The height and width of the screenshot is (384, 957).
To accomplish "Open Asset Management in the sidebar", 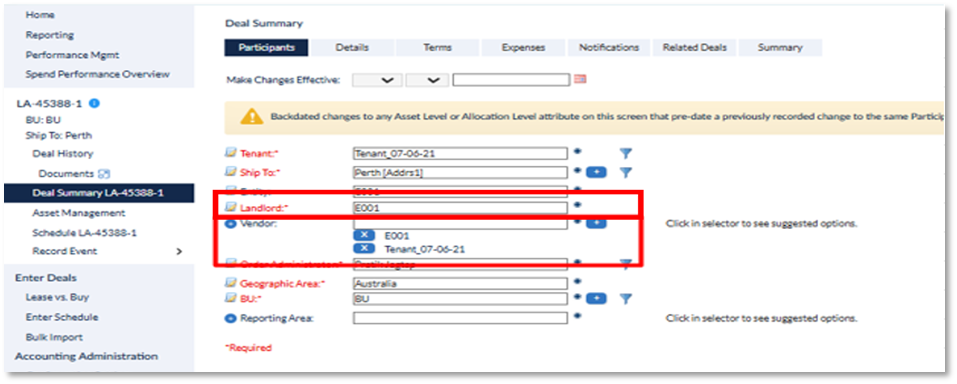I will pyautogui.click(x=79, y=213).
